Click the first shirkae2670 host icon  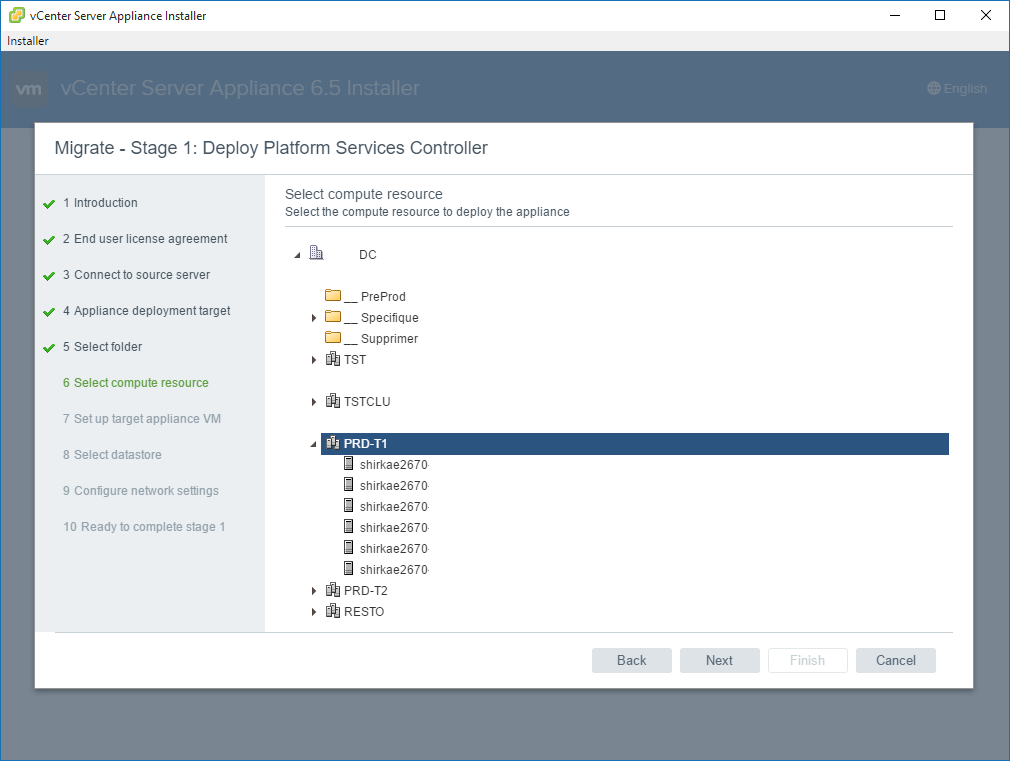[349, 464]
